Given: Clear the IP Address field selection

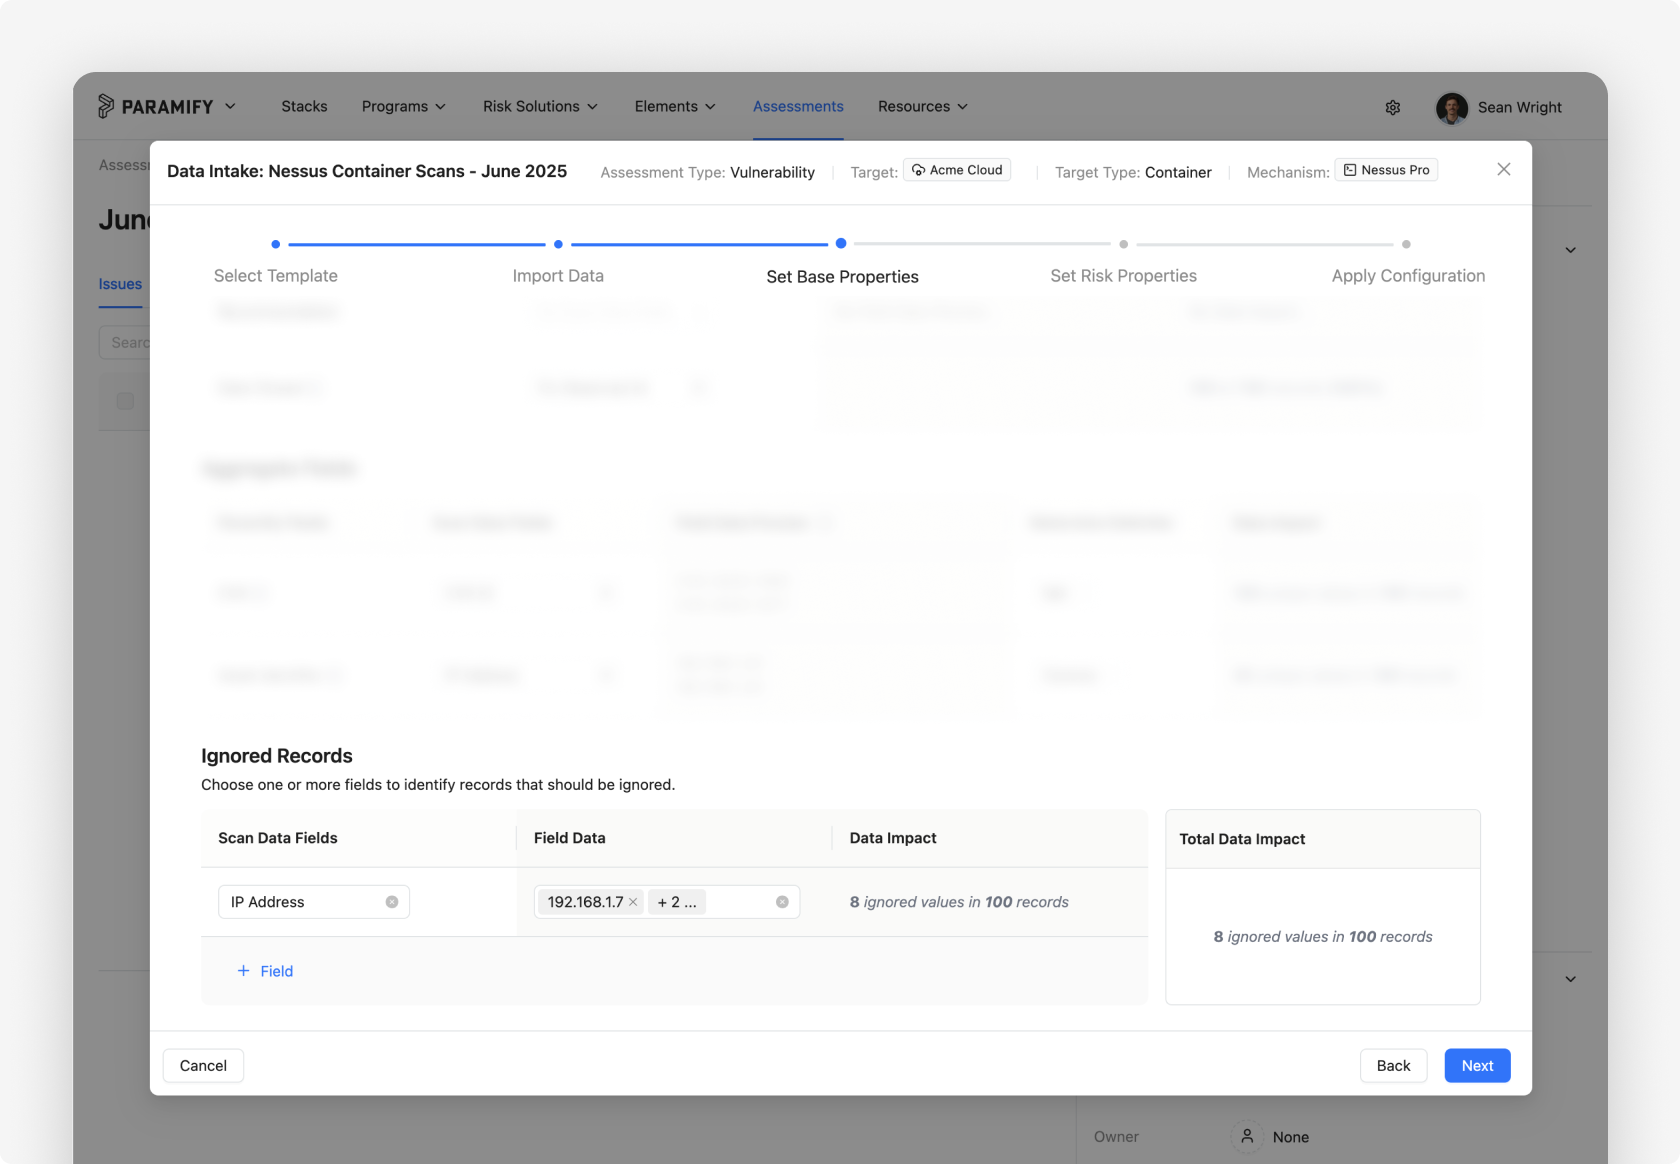Looking at the screenshot, I should (x=392, y=902).
